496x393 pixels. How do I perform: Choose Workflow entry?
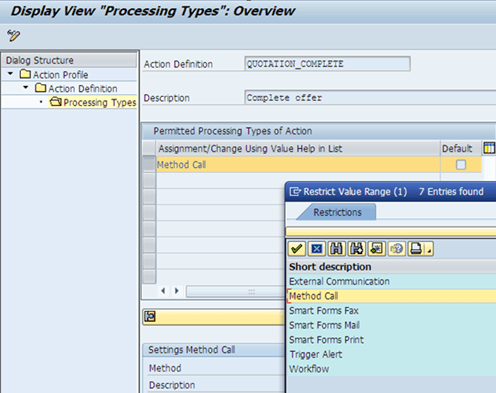(x=309, y=369)
